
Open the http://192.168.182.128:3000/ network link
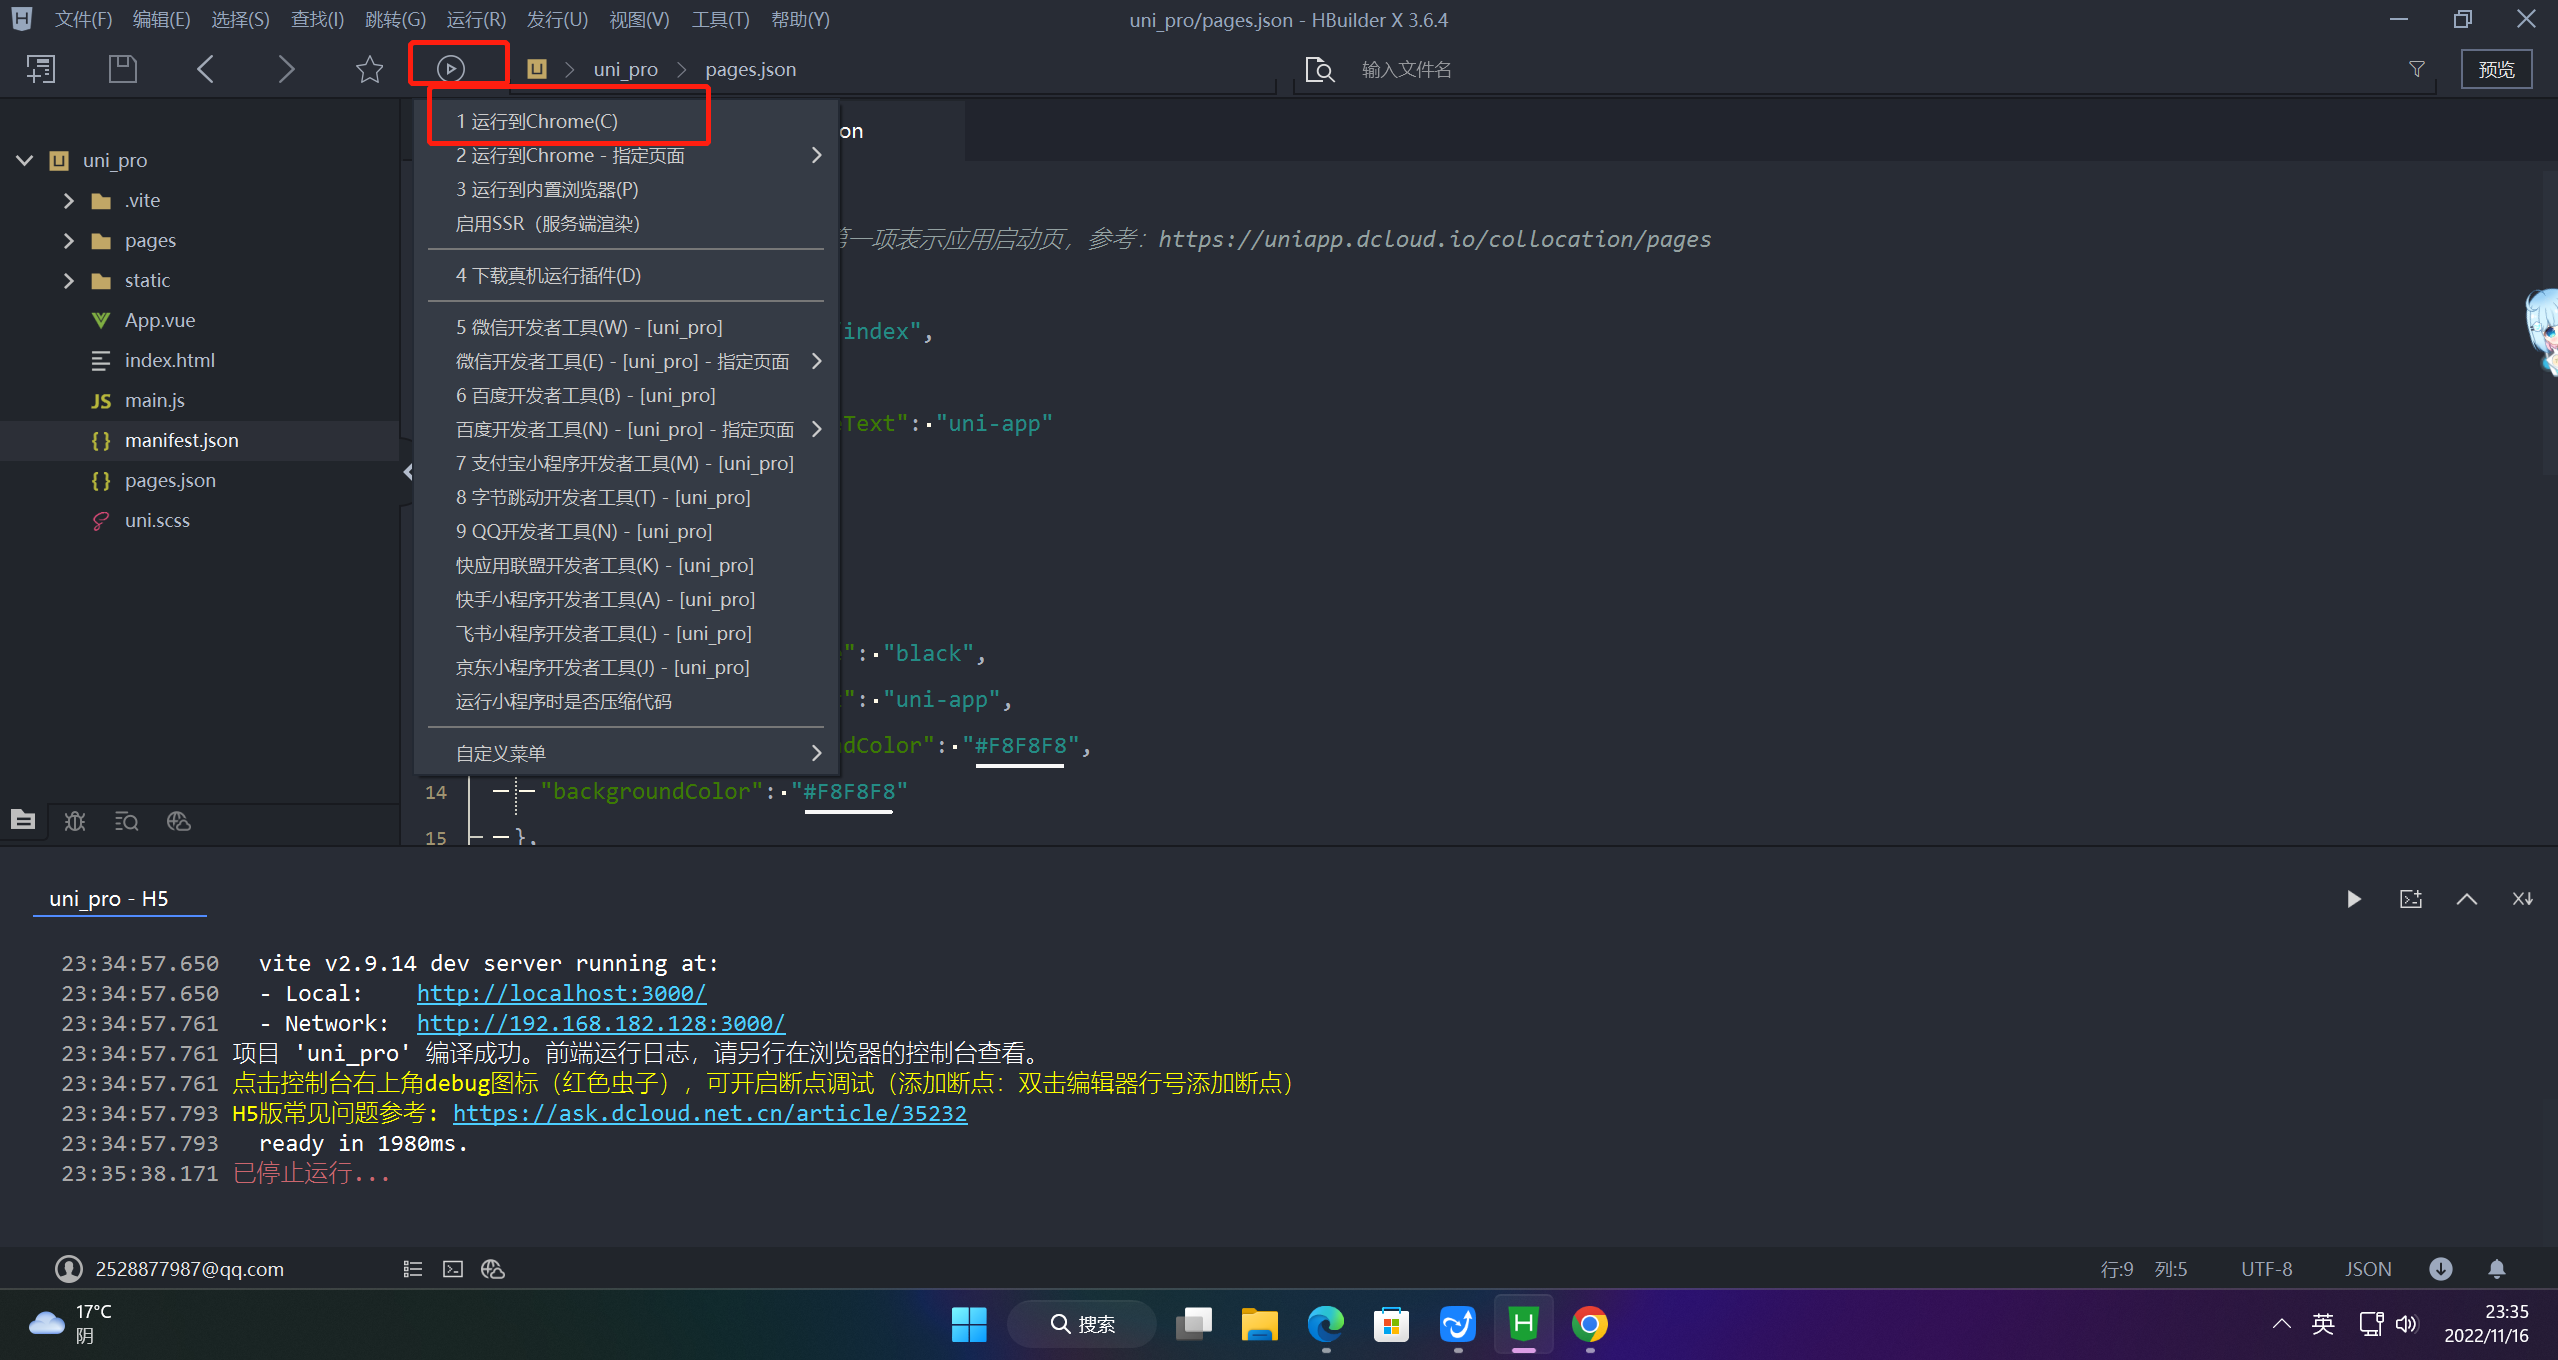point(601,1023)
